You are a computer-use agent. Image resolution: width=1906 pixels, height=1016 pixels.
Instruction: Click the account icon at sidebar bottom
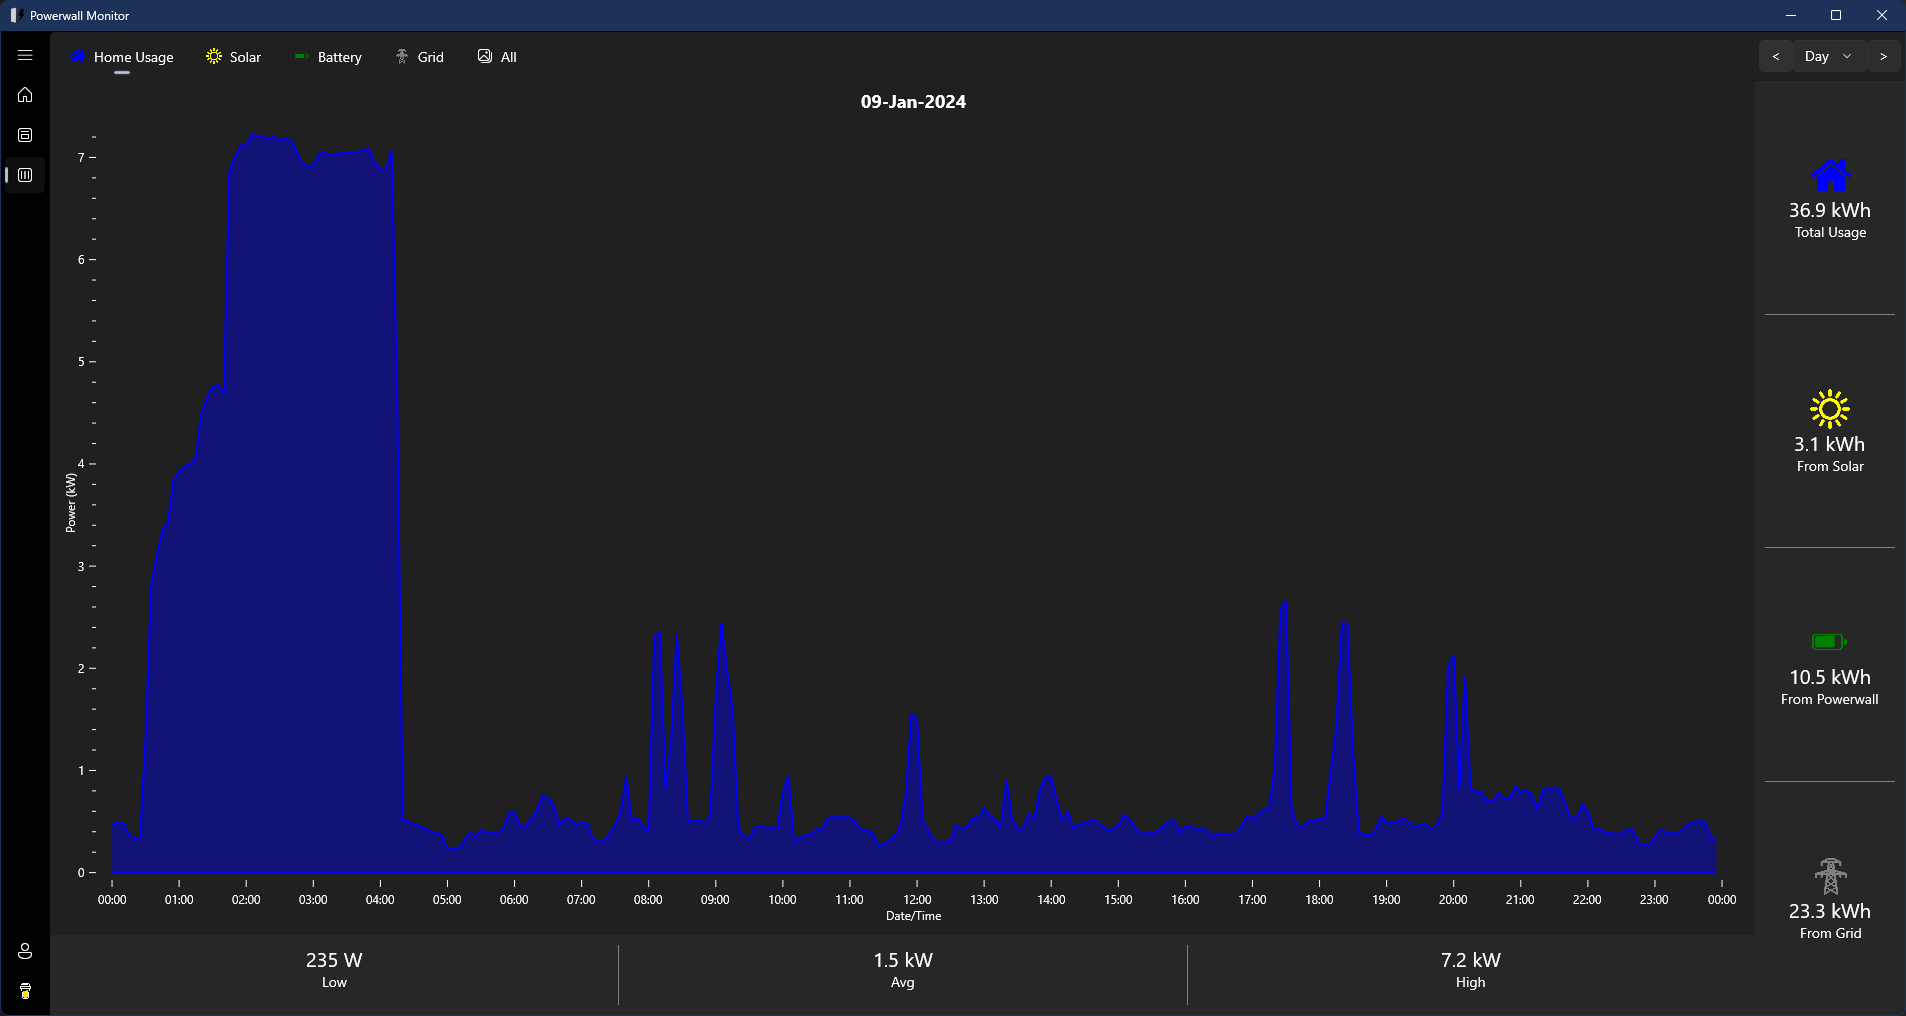(24, 951)
